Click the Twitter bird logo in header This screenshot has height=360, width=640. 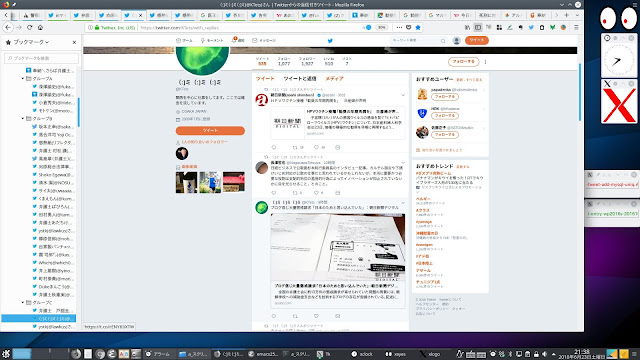330,40
